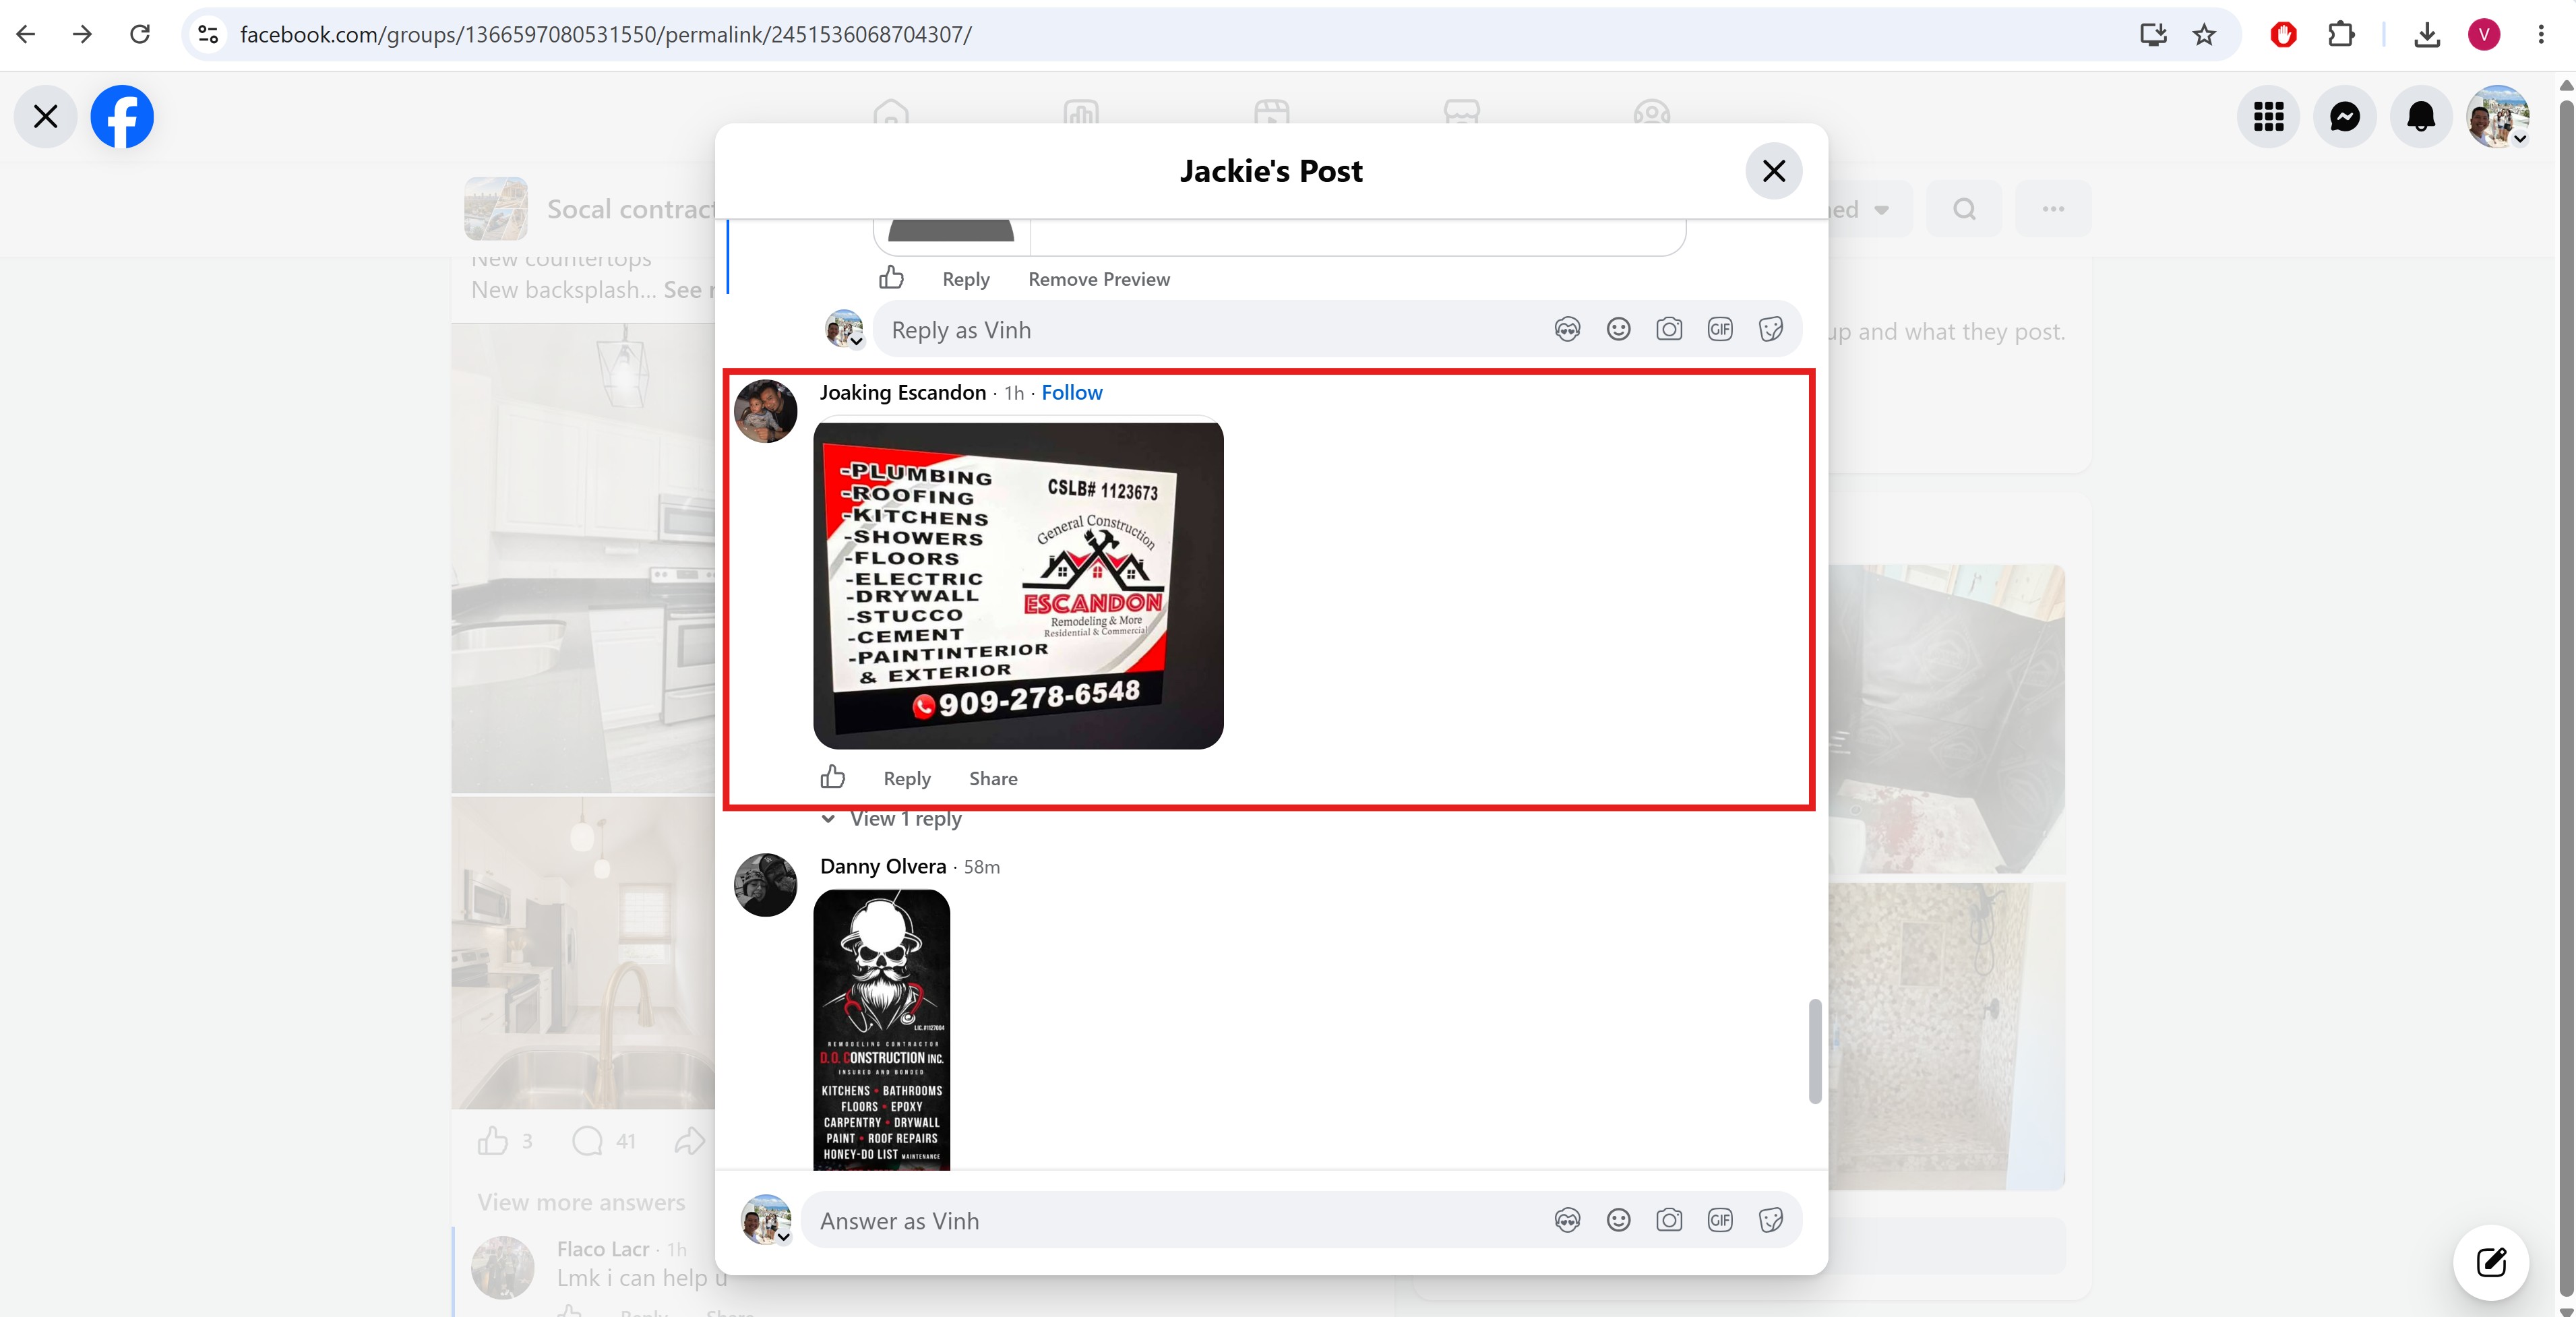Click the browser address bar URL
Viewport: 2576px width, 1317px height.
coord(605,35)
